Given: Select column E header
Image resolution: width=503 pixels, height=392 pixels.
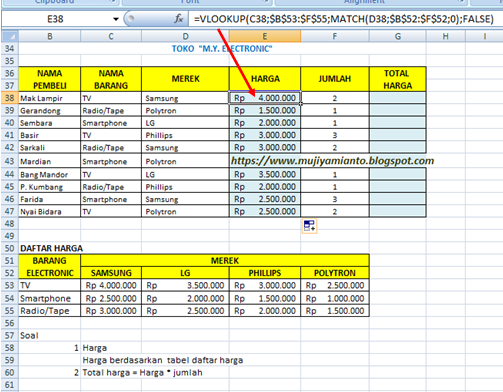Looking at the screenshot, I should tap(265, 36).
